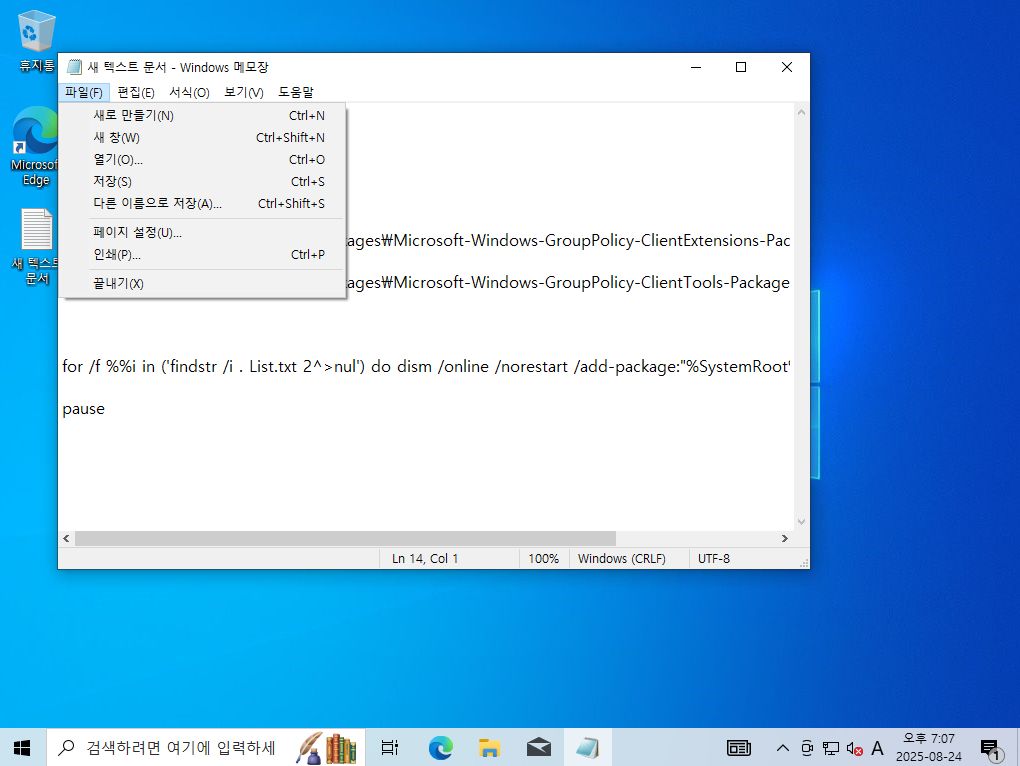Open Task View from the taskbar

pos(389,748)
